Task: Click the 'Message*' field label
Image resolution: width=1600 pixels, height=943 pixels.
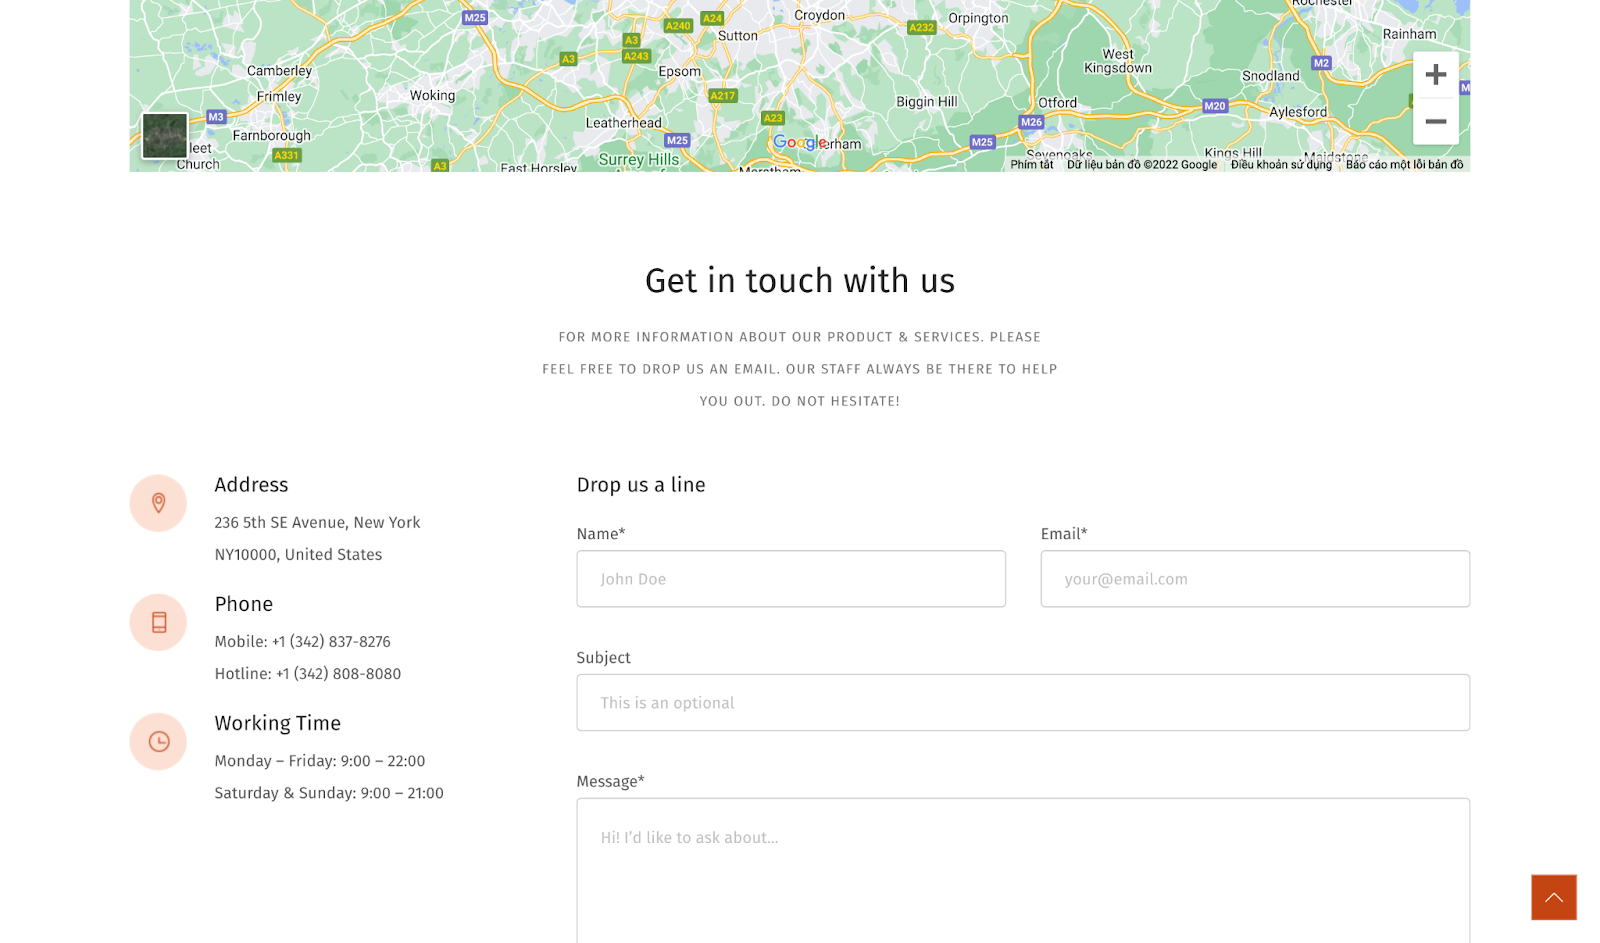Action: (610, 782)
